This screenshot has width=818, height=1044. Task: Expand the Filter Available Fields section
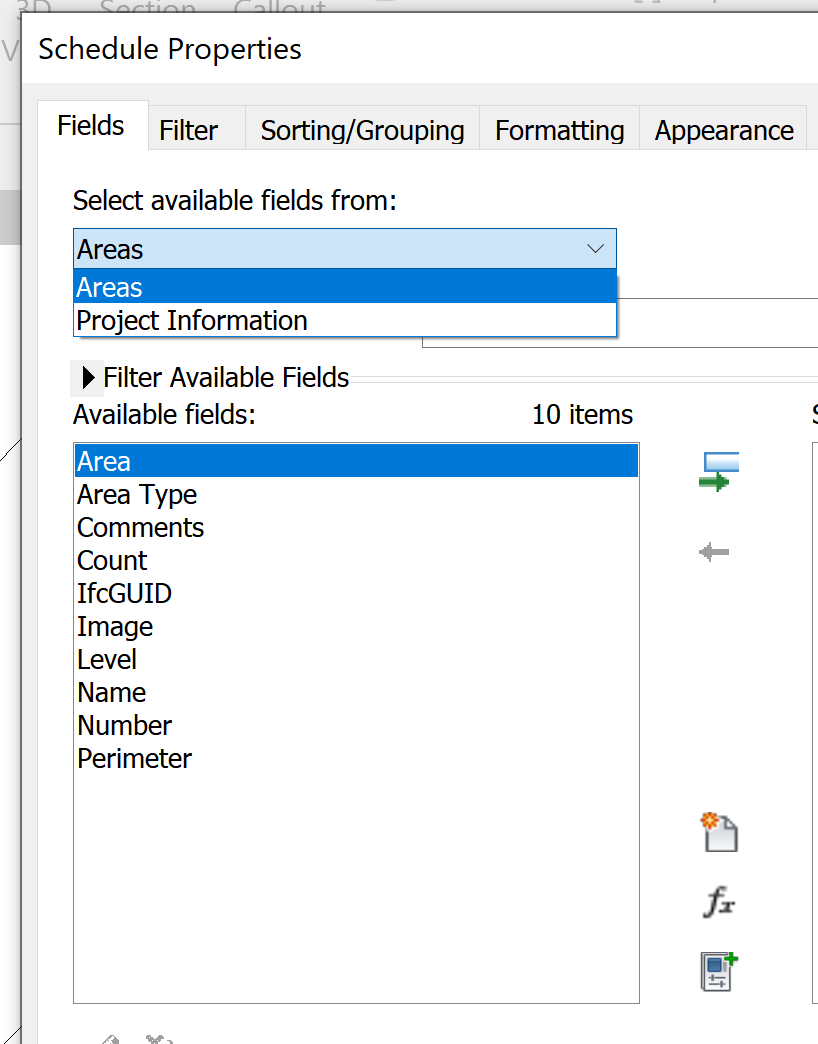pos(87,377)
